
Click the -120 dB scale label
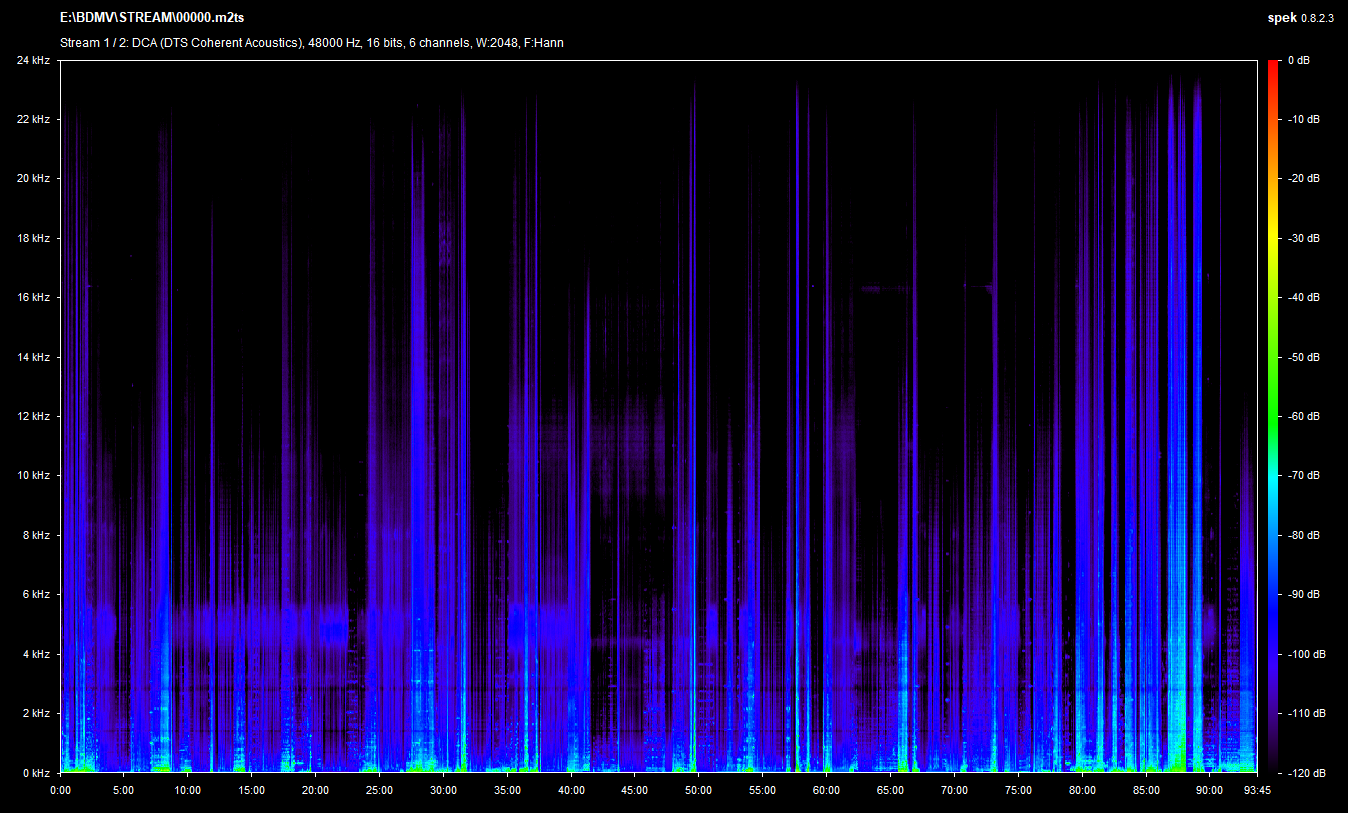(1303, 773)
